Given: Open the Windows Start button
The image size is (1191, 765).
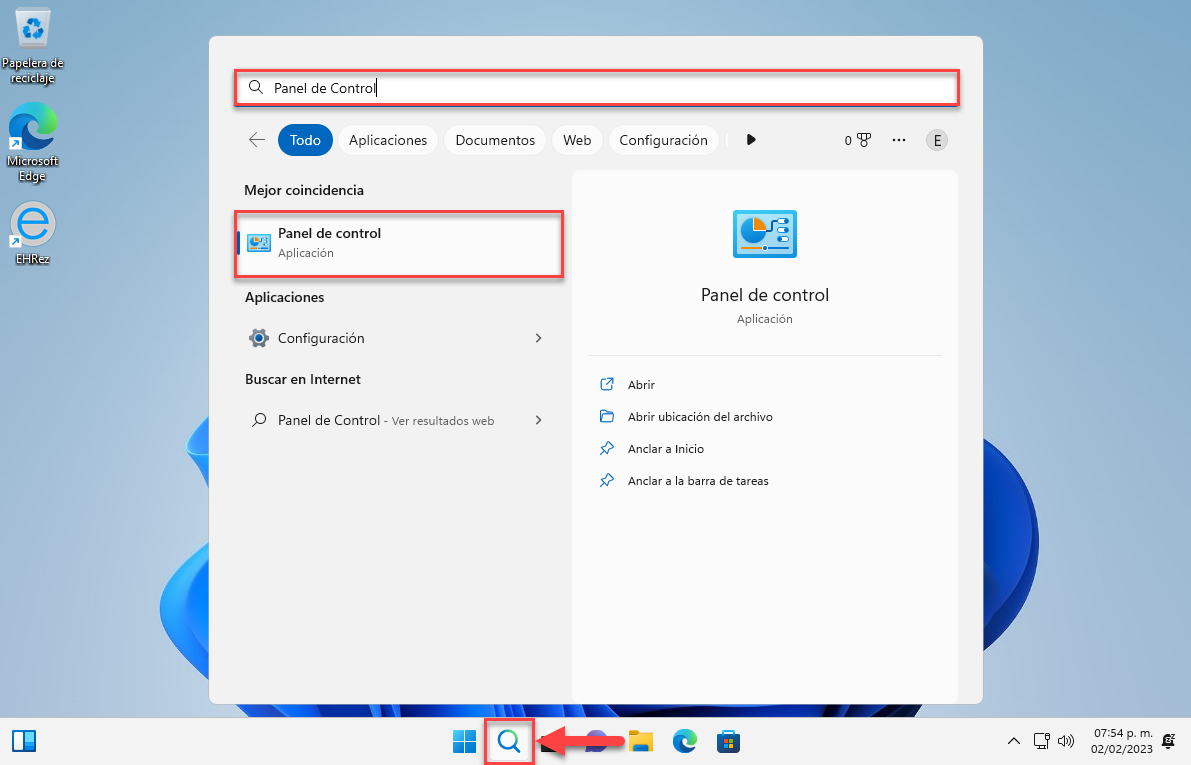Looking at the screenshot, I should pos(464,741).
